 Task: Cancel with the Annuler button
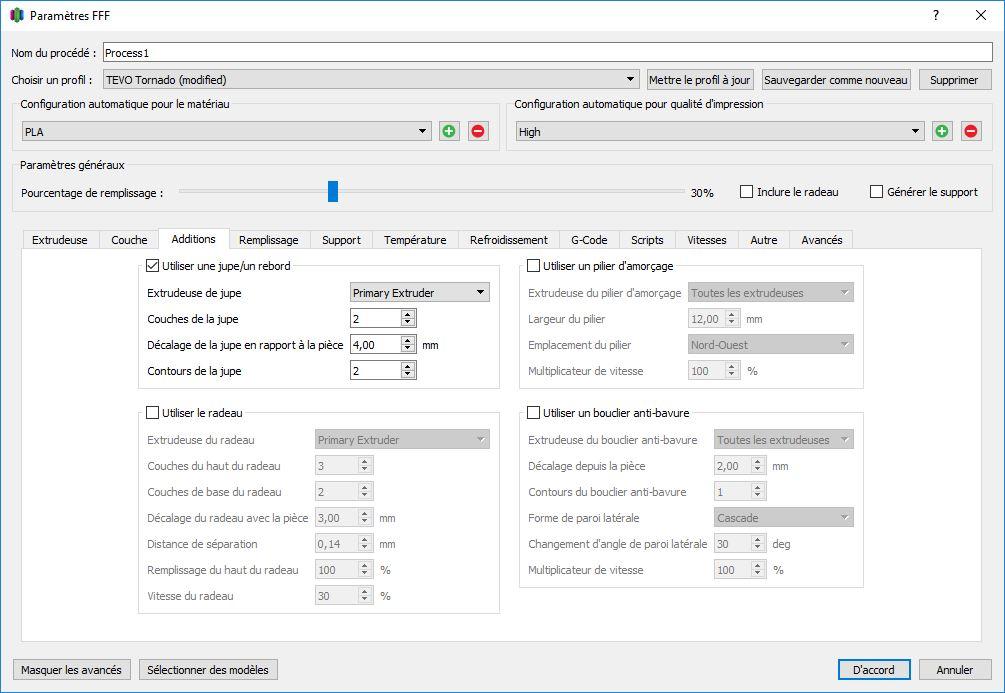(954, 669)
